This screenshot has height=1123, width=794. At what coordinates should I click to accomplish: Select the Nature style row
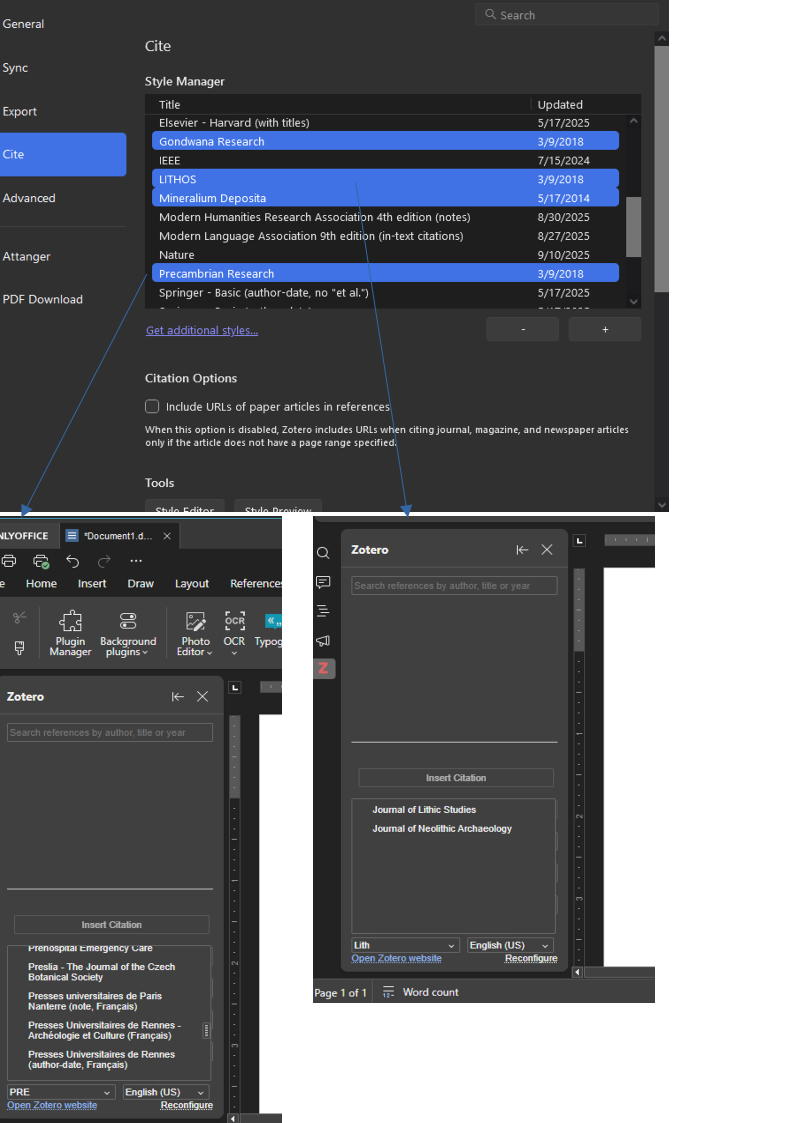pyautogui.click(x=177, y=255)
